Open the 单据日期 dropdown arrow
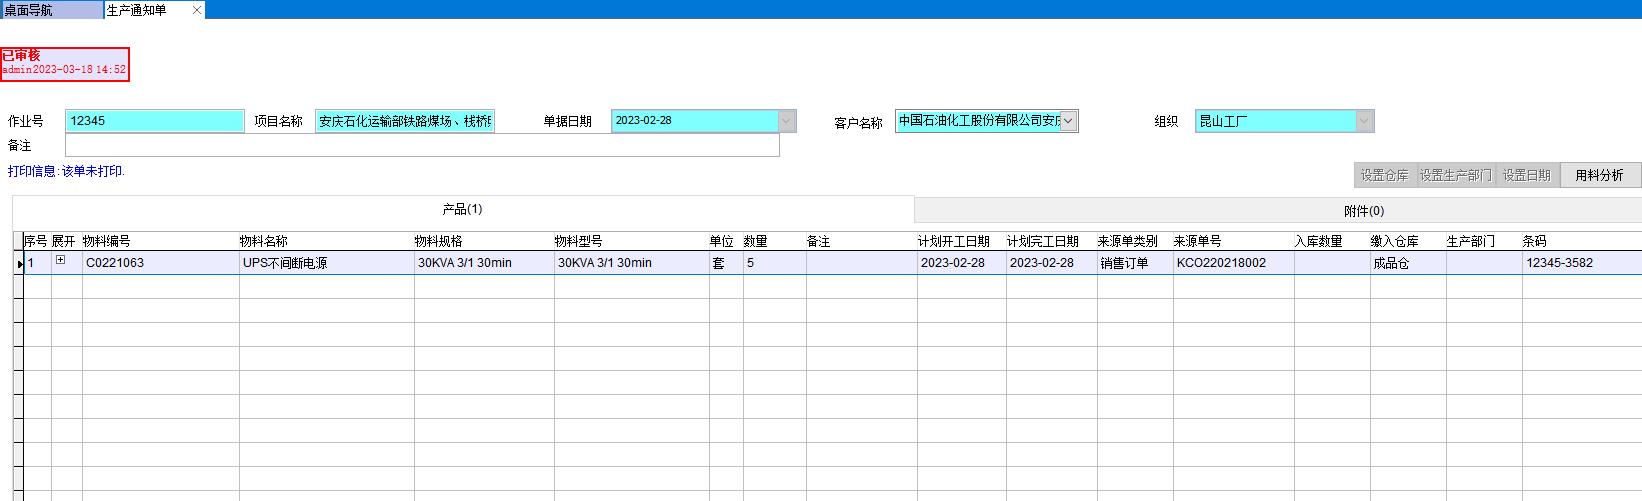Screen dimensions: 1642x501 pos(787,121)
